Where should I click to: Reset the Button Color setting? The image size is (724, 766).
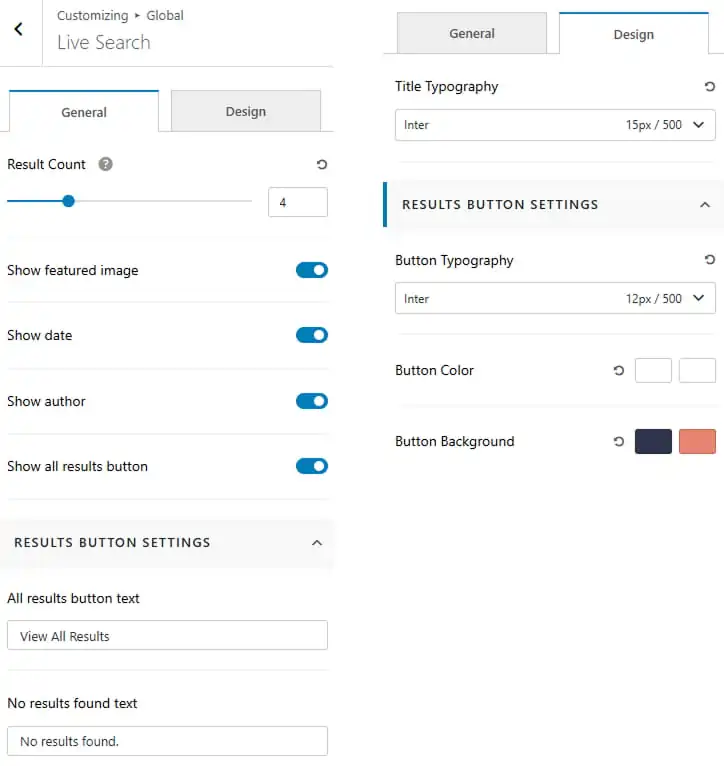[x=618, y=370]
